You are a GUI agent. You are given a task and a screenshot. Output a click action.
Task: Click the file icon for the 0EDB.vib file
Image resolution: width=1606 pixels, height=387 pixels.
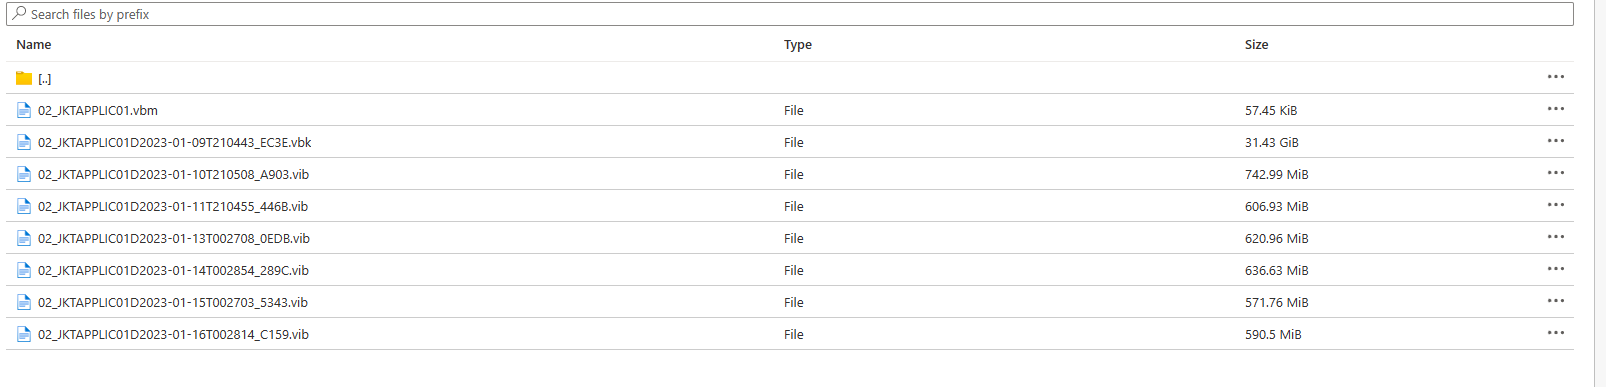(x=24, y=238)
